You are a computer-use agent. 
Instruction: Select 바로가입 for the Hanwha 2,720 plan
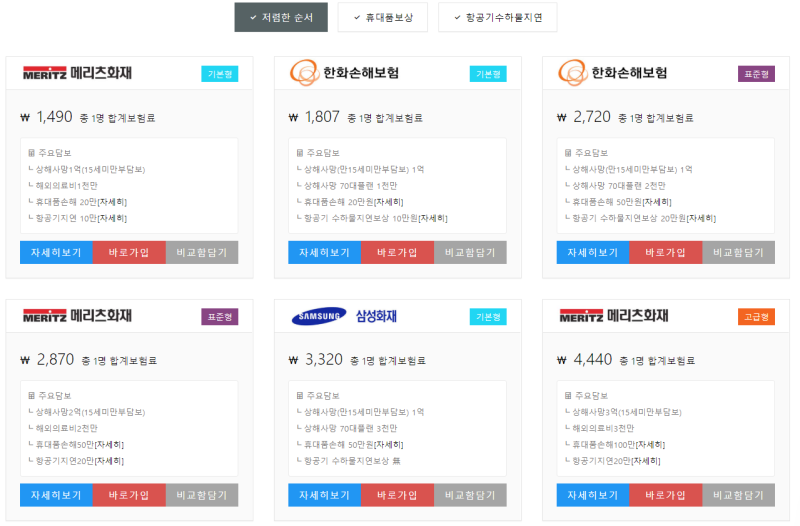tap(666, 253)
